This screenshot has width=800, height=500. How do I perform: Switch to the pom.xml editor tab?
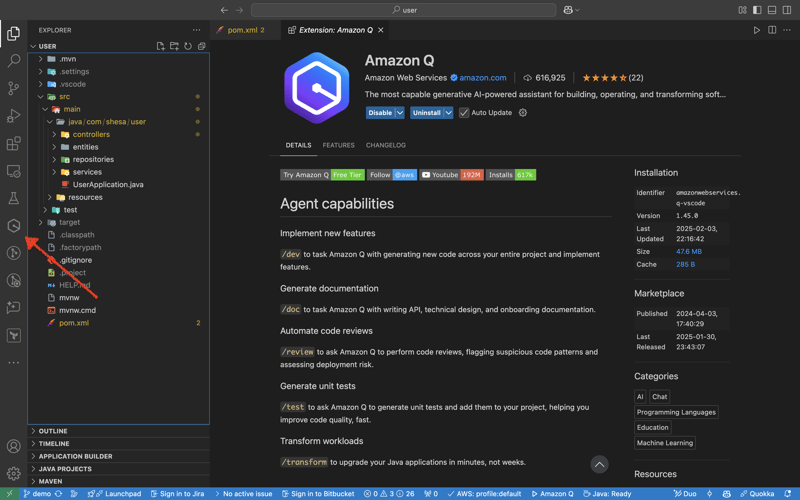pyautogui.click(x=242, y=30)
